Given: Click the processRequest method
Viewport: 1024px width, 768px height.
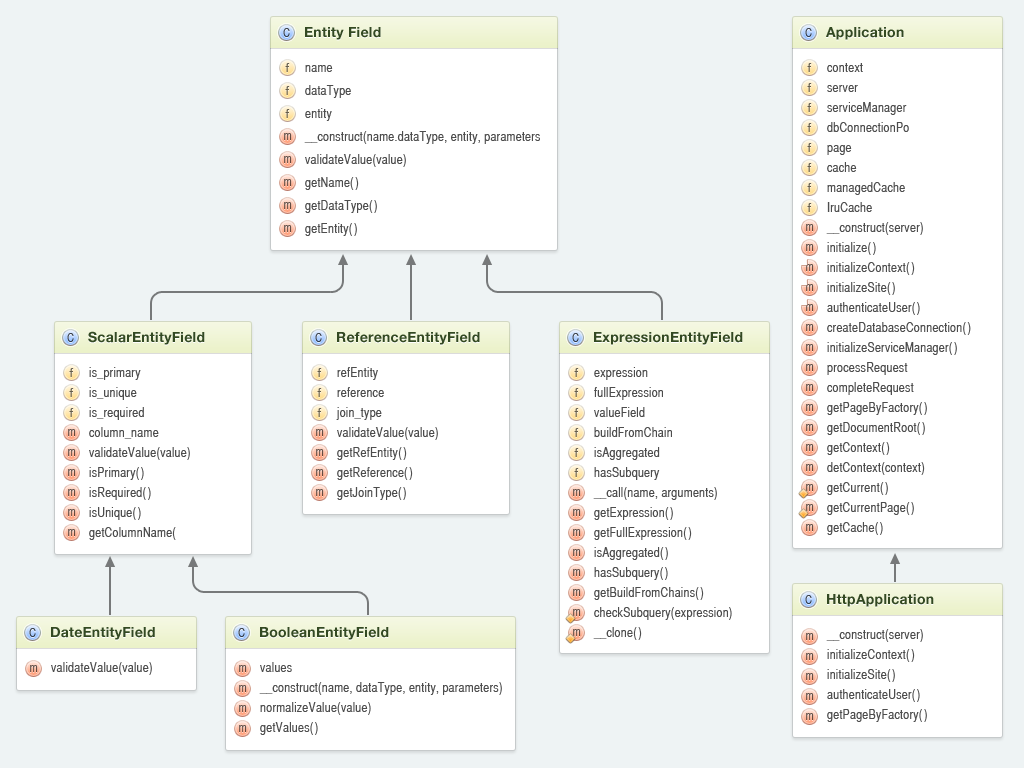Looking at the screenshot, I should pos(867,368).
